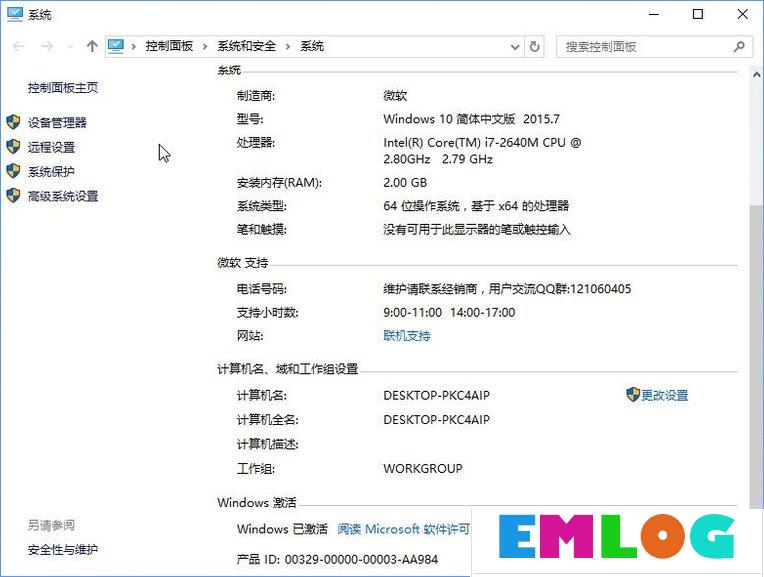Refresh the page with the refresh icon
Screen dimensions: 764x577
pos(535,47)
